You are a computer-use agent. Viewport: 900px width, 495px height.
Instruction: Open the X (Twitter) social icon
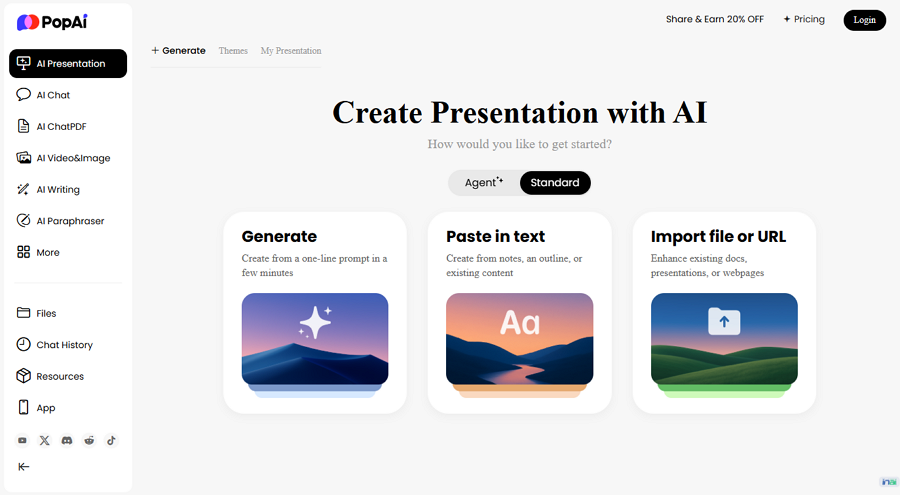point(44,440)
